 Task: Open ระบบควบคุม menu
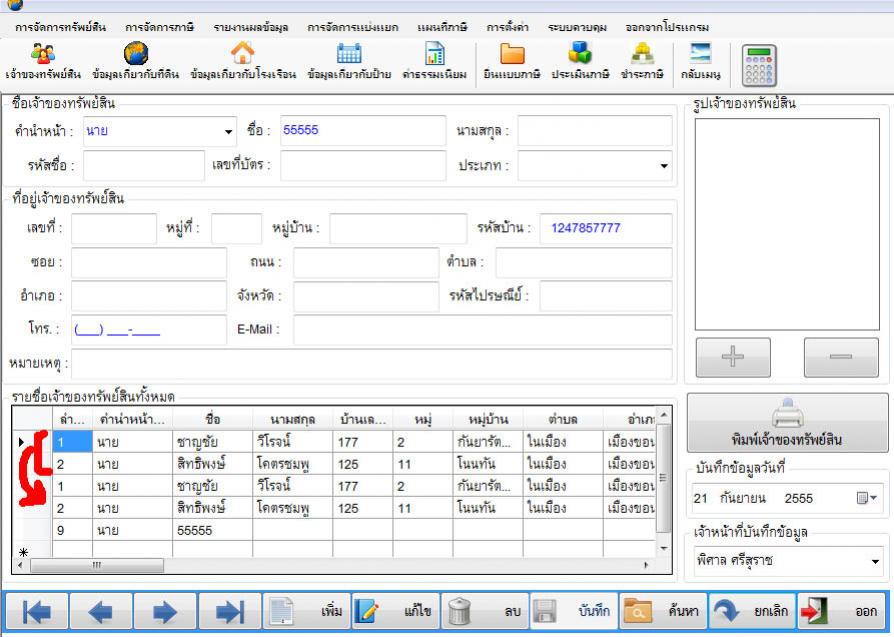tap(577, 27)
